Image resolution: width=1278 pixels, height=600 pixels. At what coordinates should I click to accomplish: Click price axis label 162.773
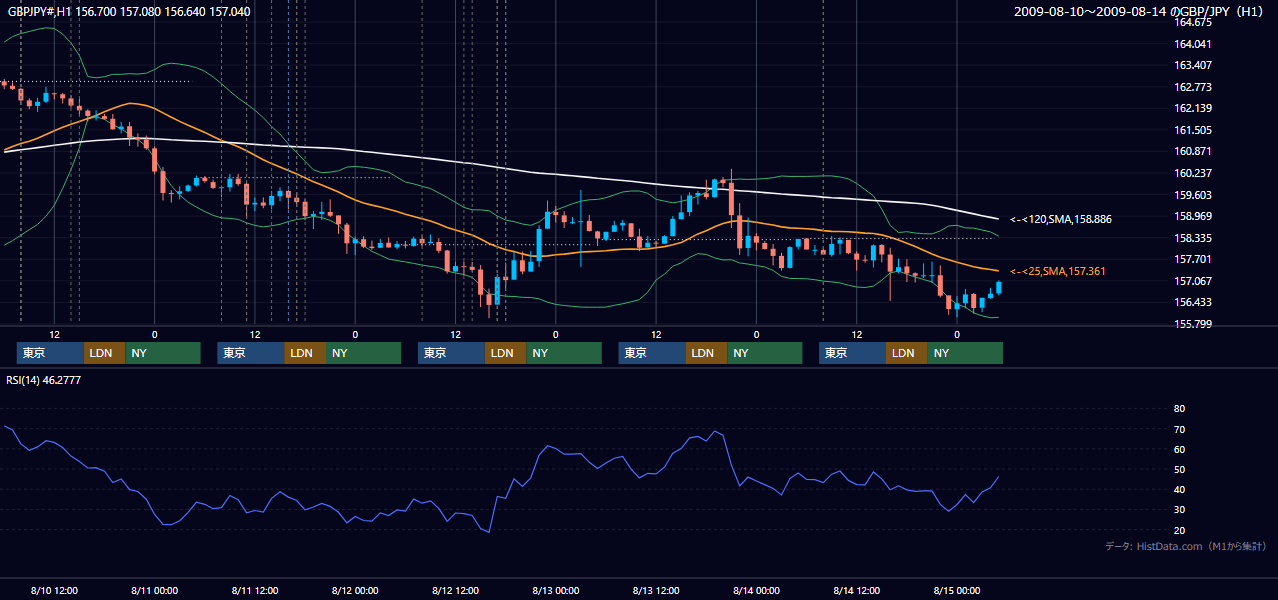click(x=1193, y=87)
